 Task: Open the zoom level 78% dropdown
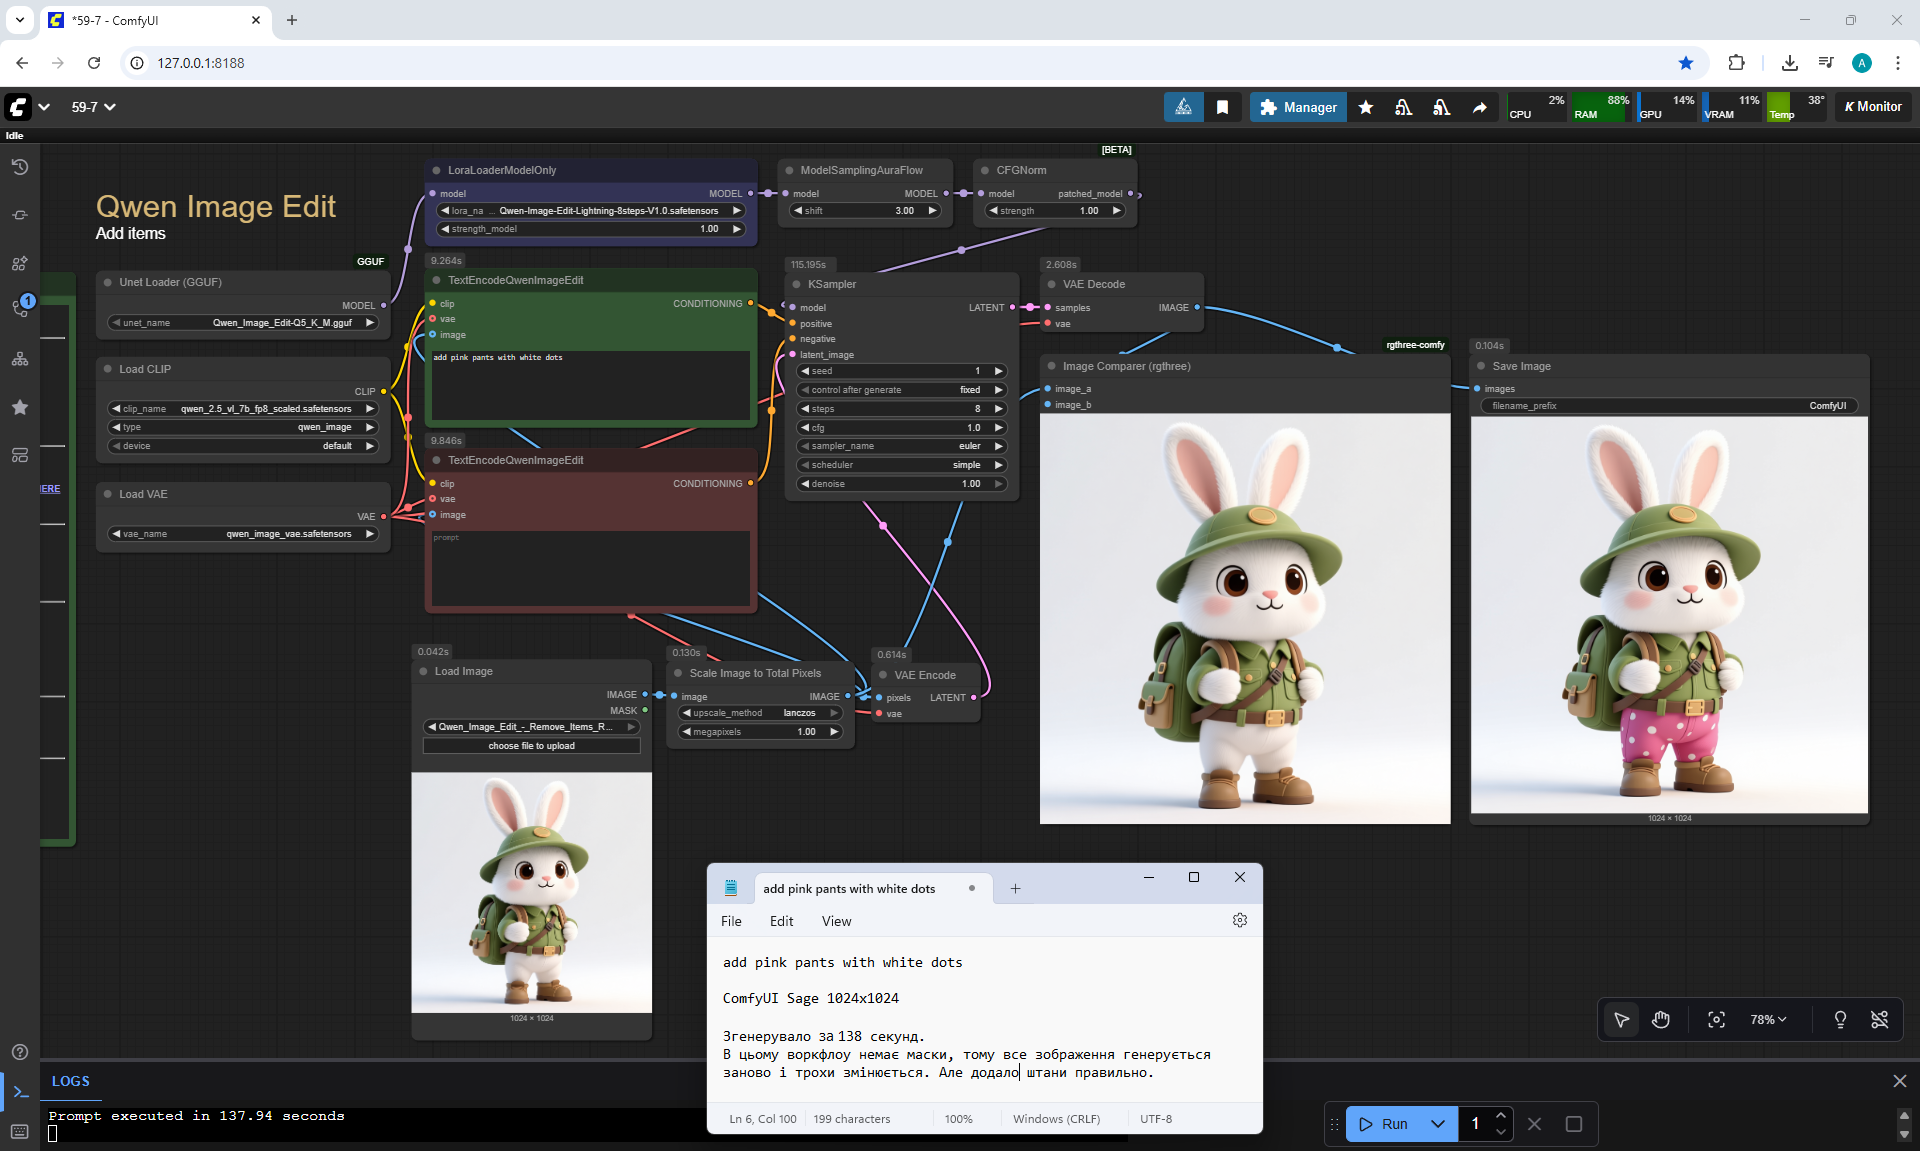tap(1767, 1019)
